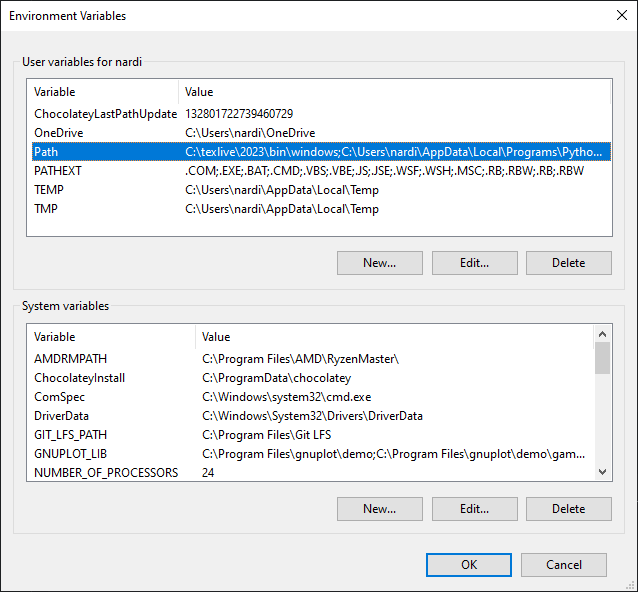Screen dimensions: 638x592
Task: Click the gnuplot\demo value text
Action: pos(393,454)
